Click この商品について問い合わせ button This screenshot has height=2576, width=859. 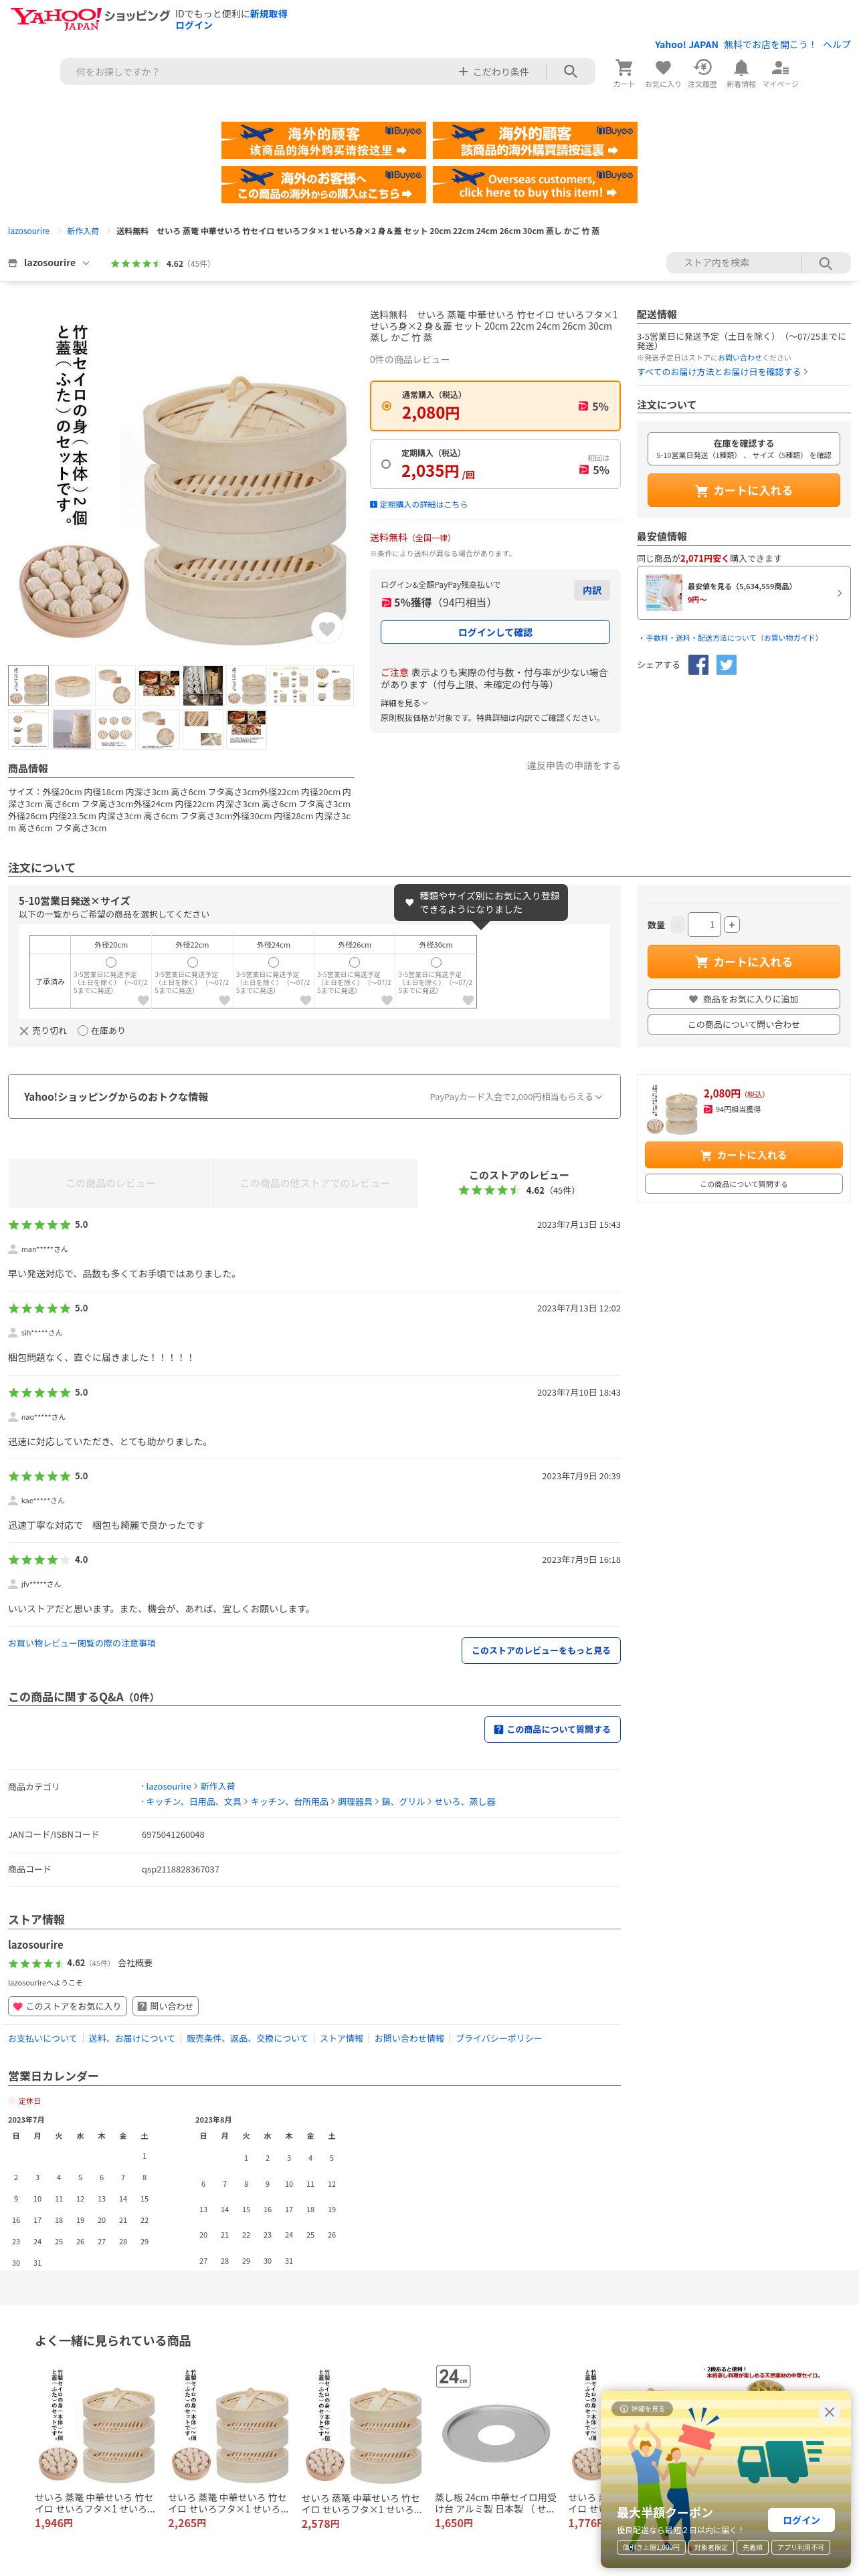[x=743, y=1024]
